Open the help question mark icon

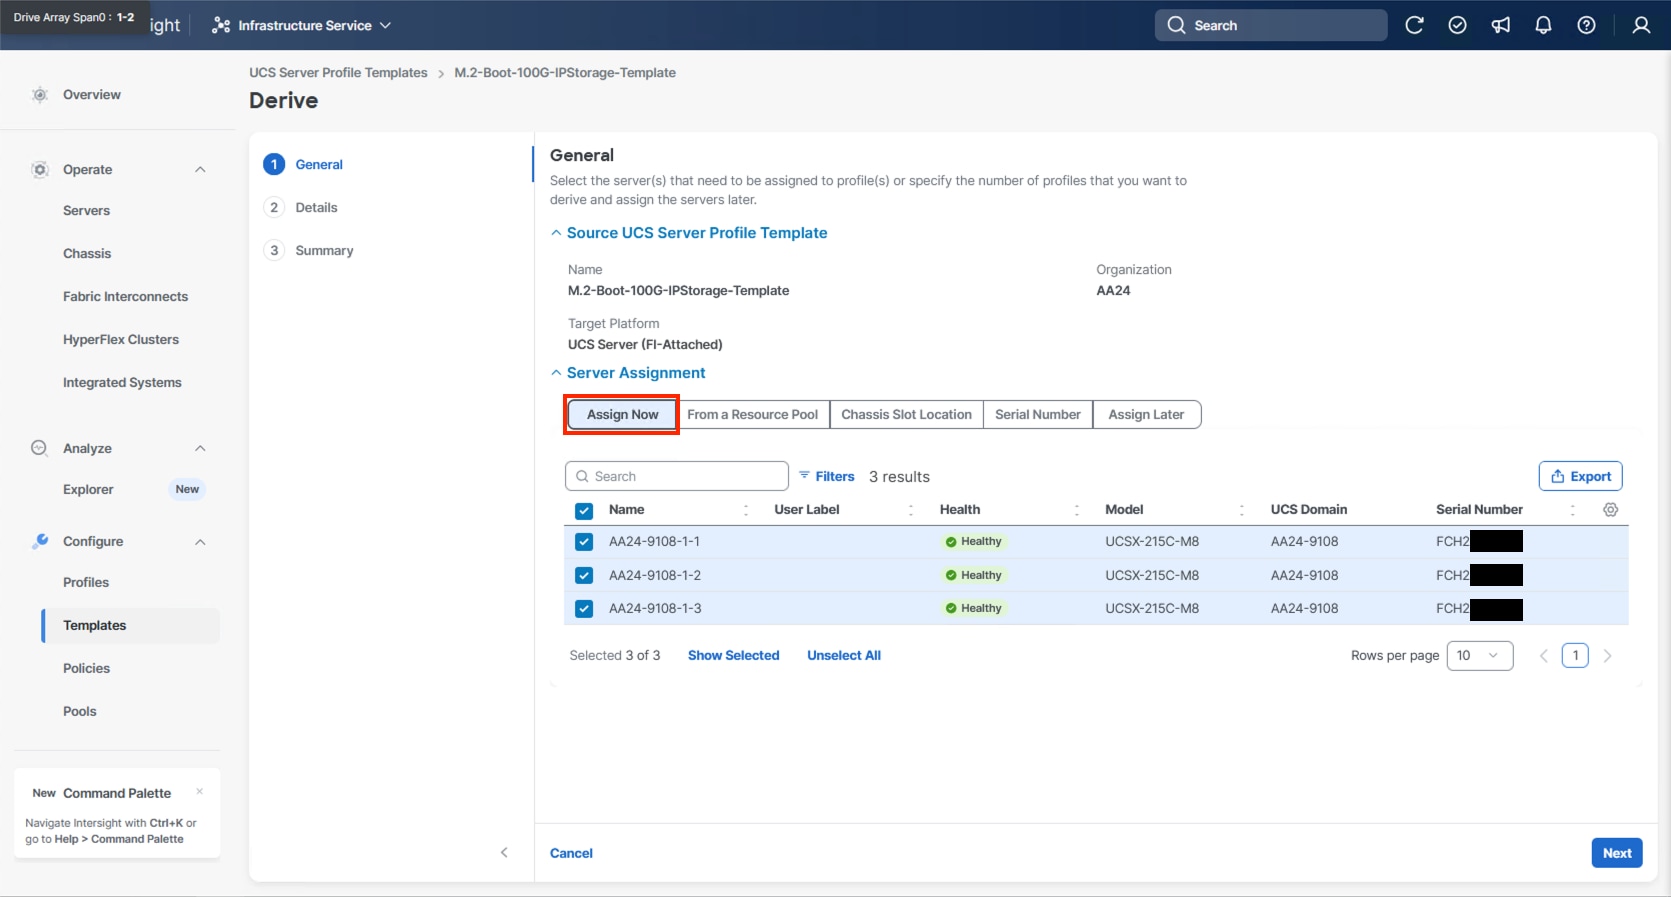[1586, 25]
